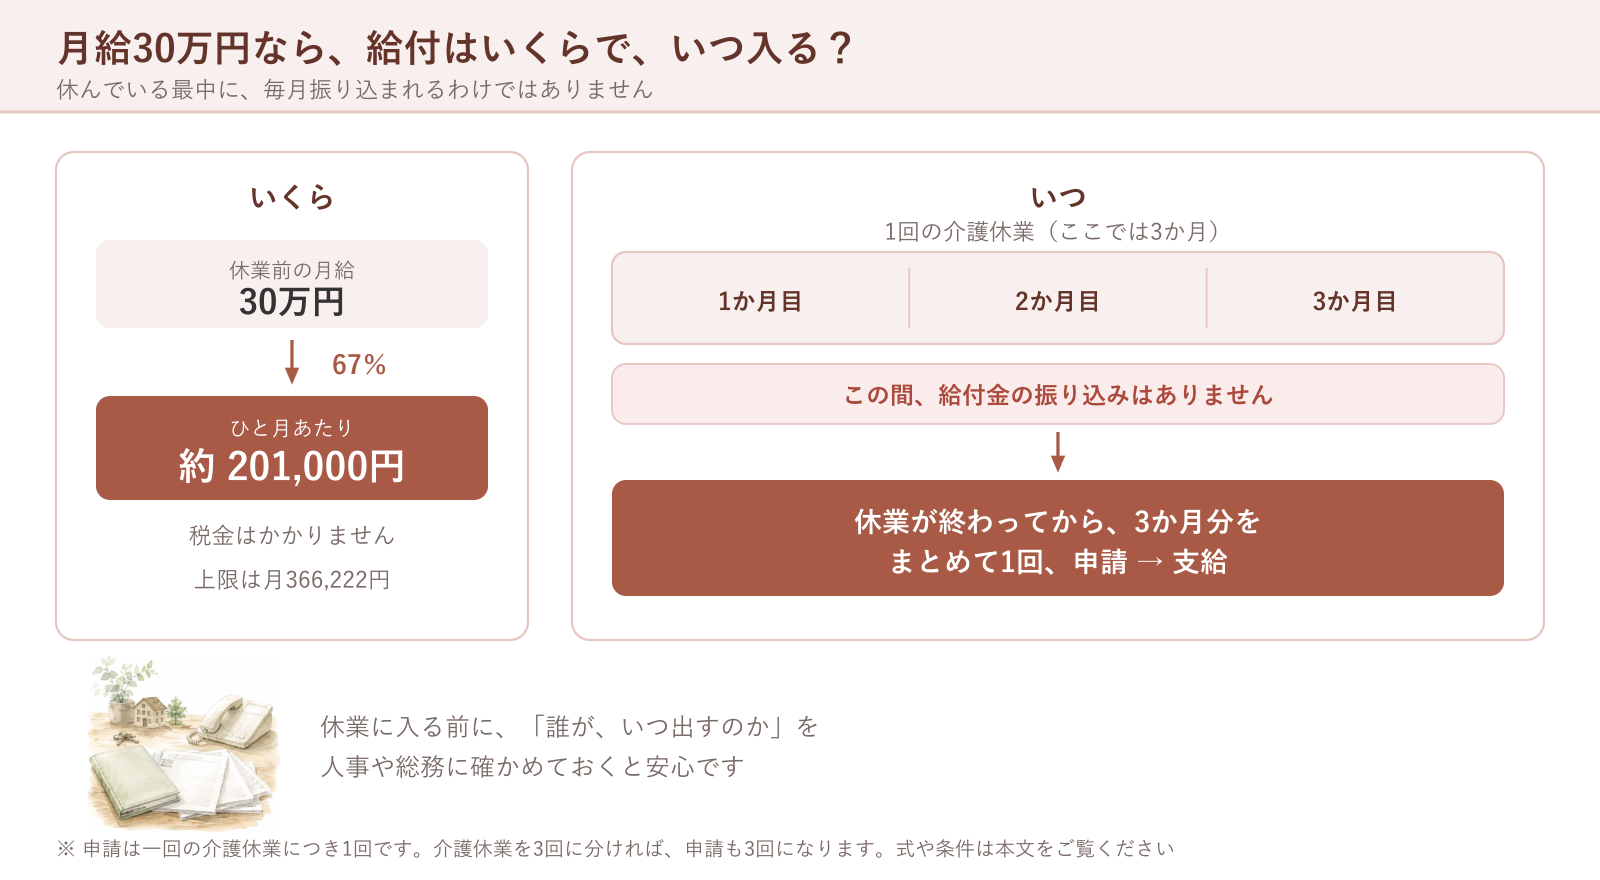Screen dimensions: 1600x880
Task: Click the desk illustration with phone and notebook
Action: tap(181, 741)
